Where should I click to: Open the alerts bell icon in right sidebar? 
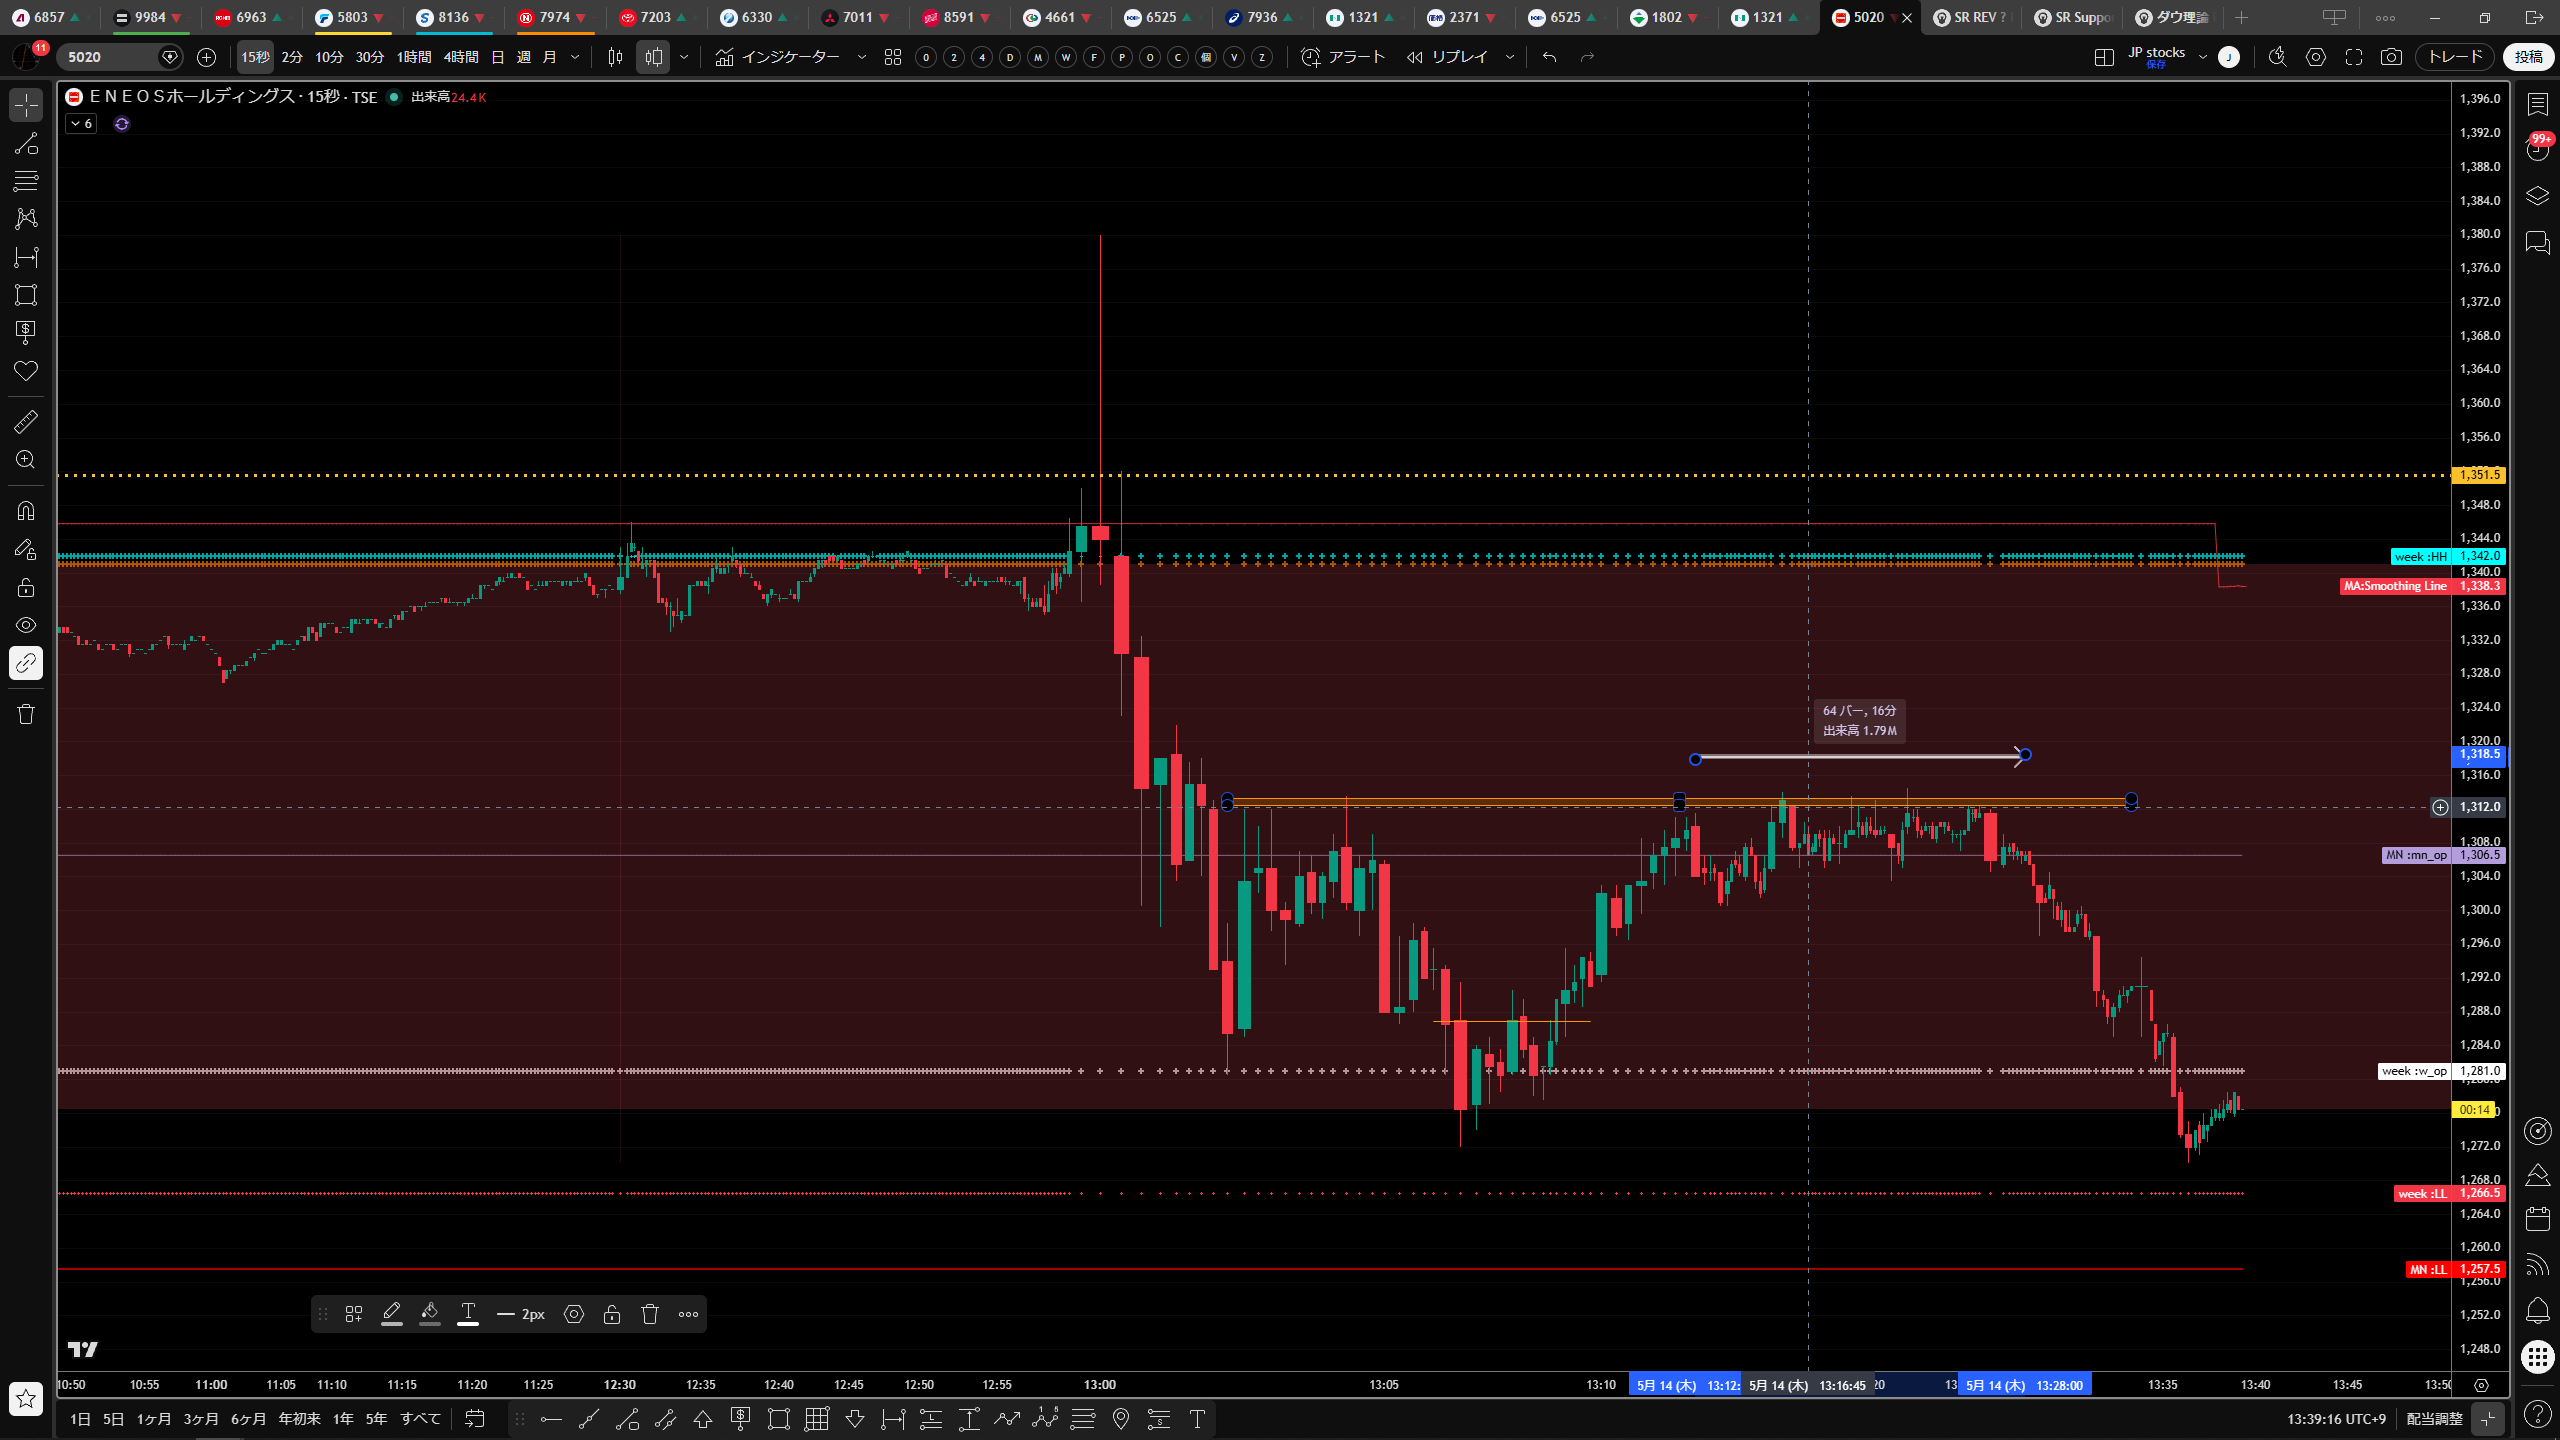pyautogui.click(x=2537, y=1310)
